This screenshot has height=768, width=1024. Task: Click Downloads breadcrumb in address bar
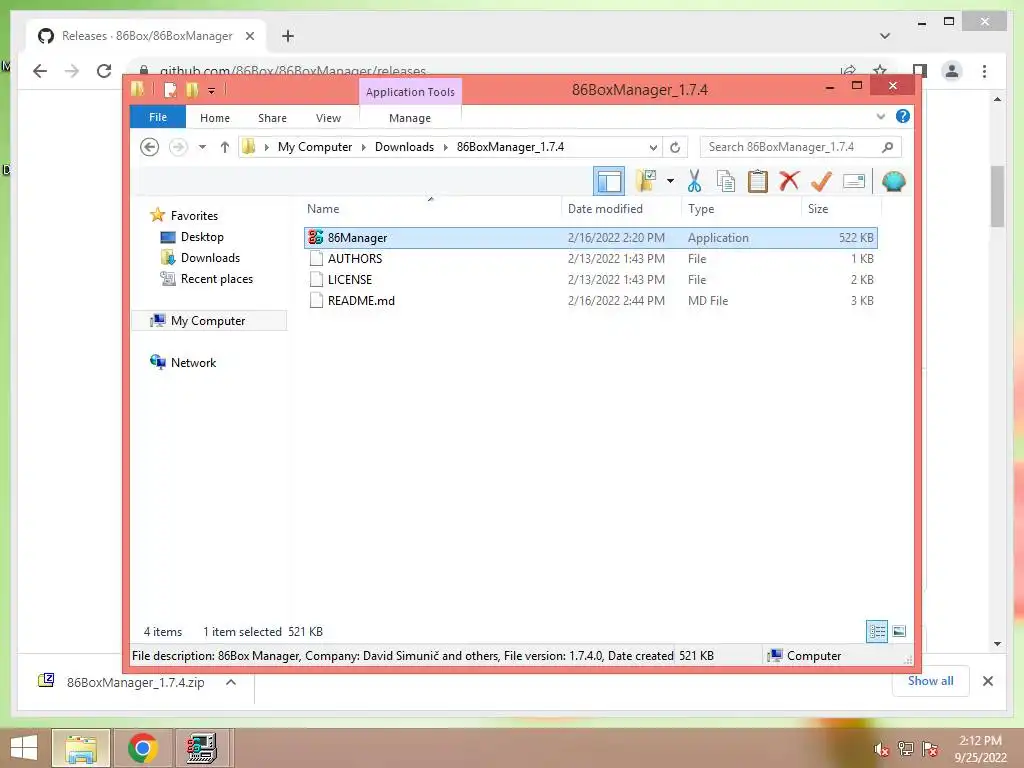click(x=404, y=147)
